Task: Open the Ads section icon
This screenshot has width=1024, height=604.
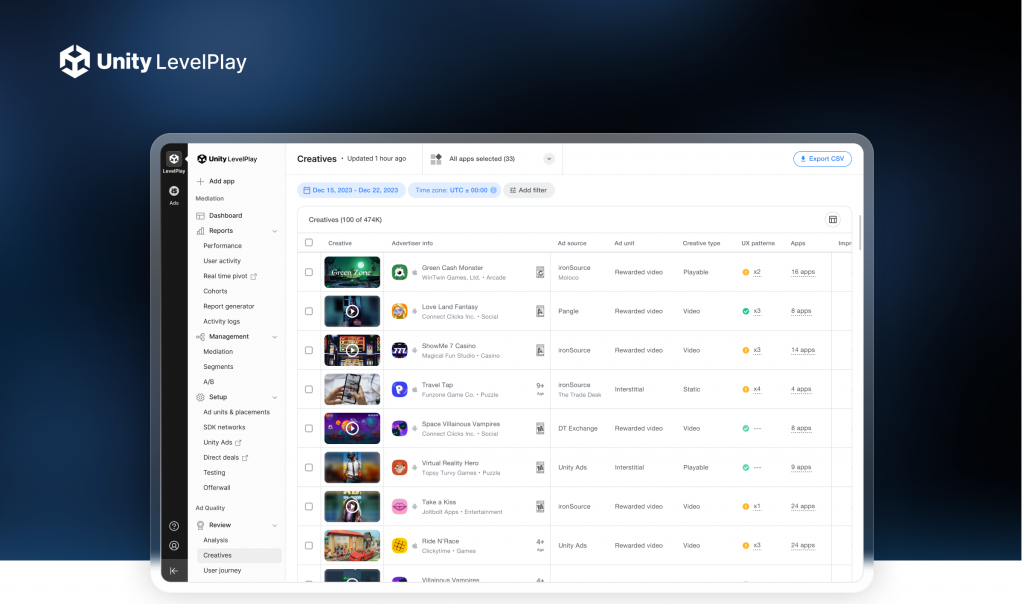Action: pyautogui.click(x=174, y=191)
